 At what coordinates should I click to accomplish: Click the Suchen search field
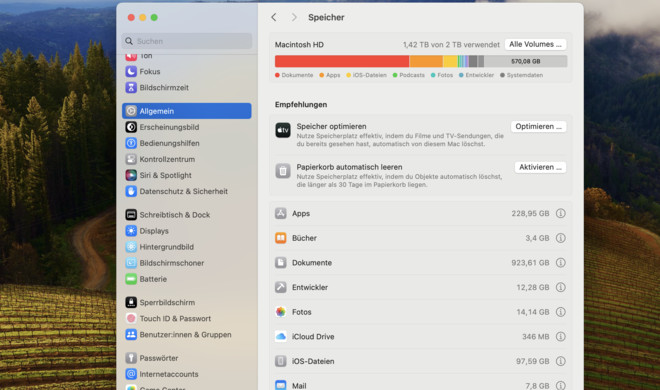(187, 41)
